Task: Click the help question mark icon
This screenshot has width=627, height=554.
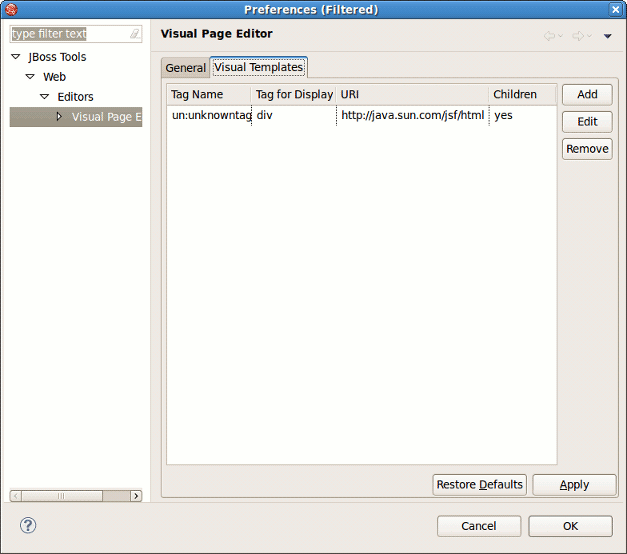Action: [28, 525]
